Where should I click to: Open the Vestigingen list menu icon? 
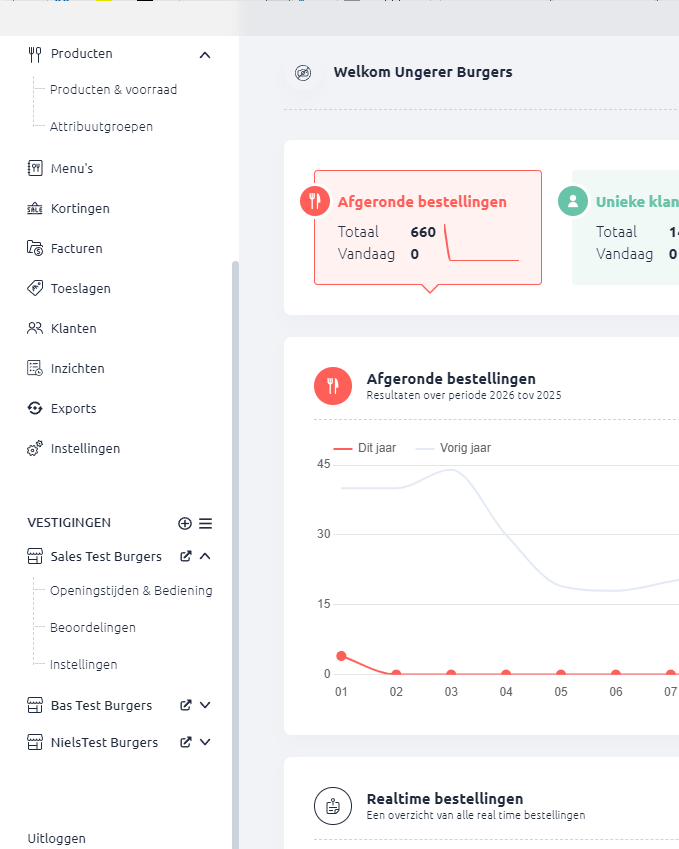click(x=205, y=523)
